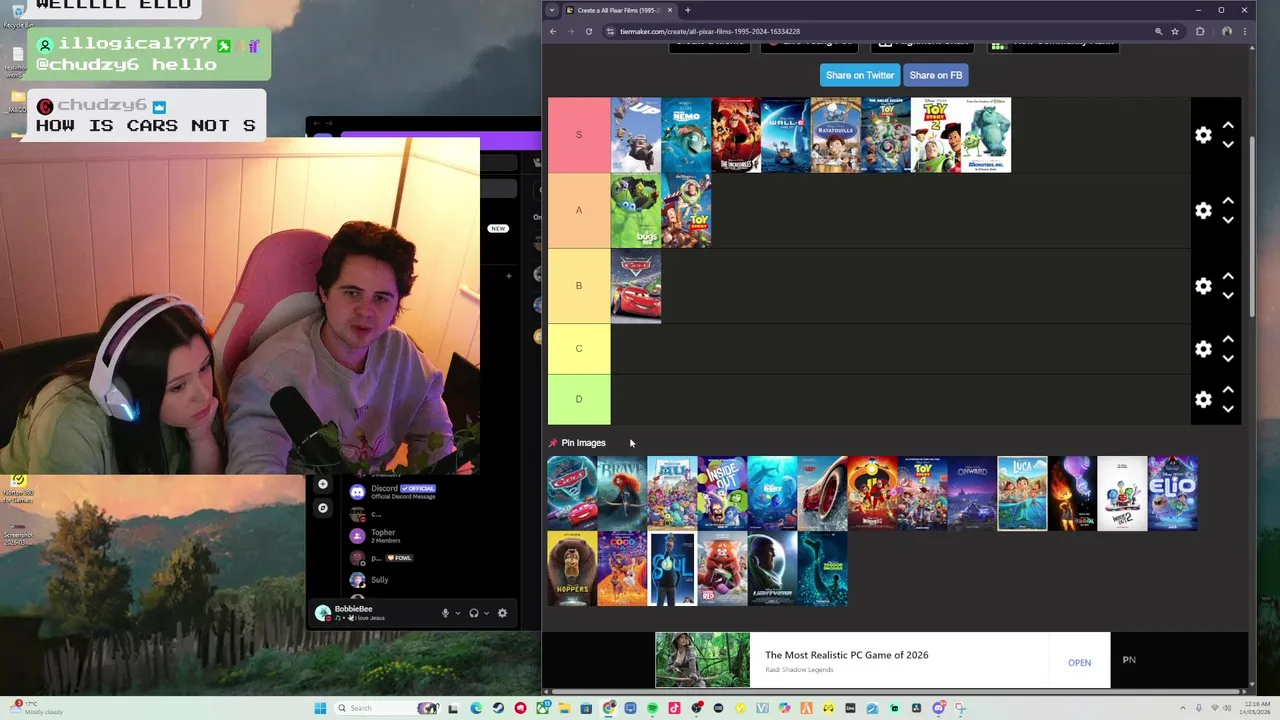Image resolution: width=1280 pixels, height=720 pixels.
Task: Select WALL-E poster in S tier
Action: (x=786, y=135)
